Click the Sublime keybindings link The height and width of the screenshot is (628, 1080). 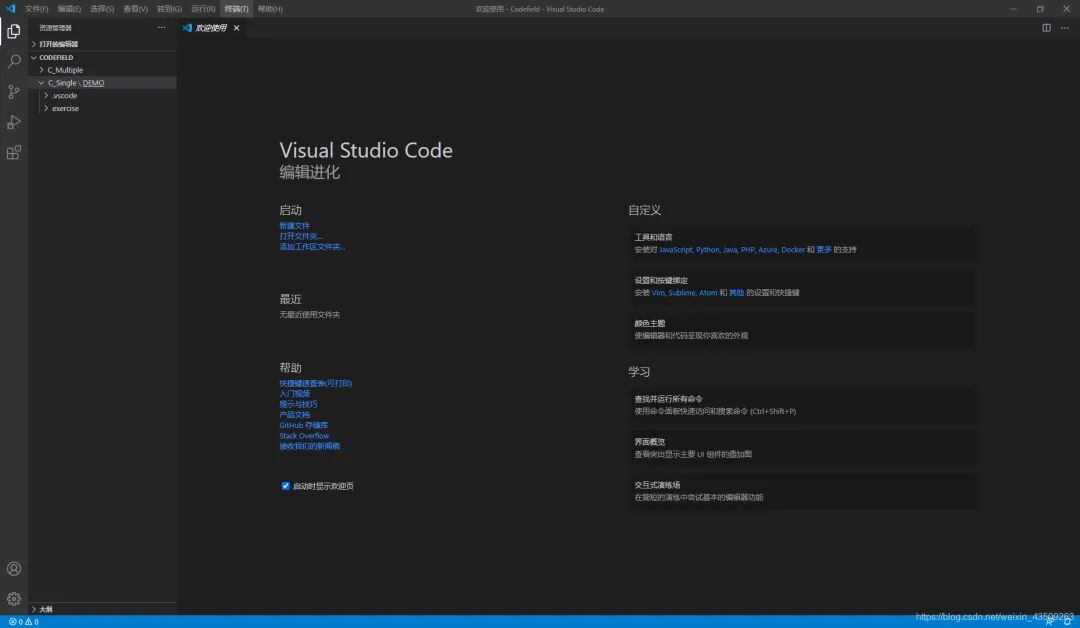pyautogui.click(x=681, y=293)
